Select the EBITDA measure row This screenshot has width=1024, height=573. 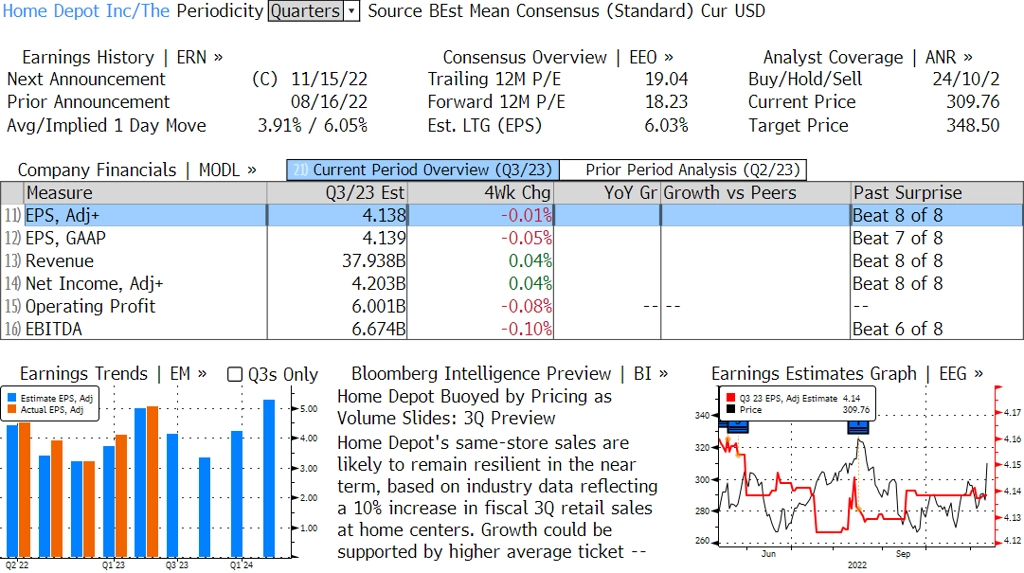tap(512, 329)
